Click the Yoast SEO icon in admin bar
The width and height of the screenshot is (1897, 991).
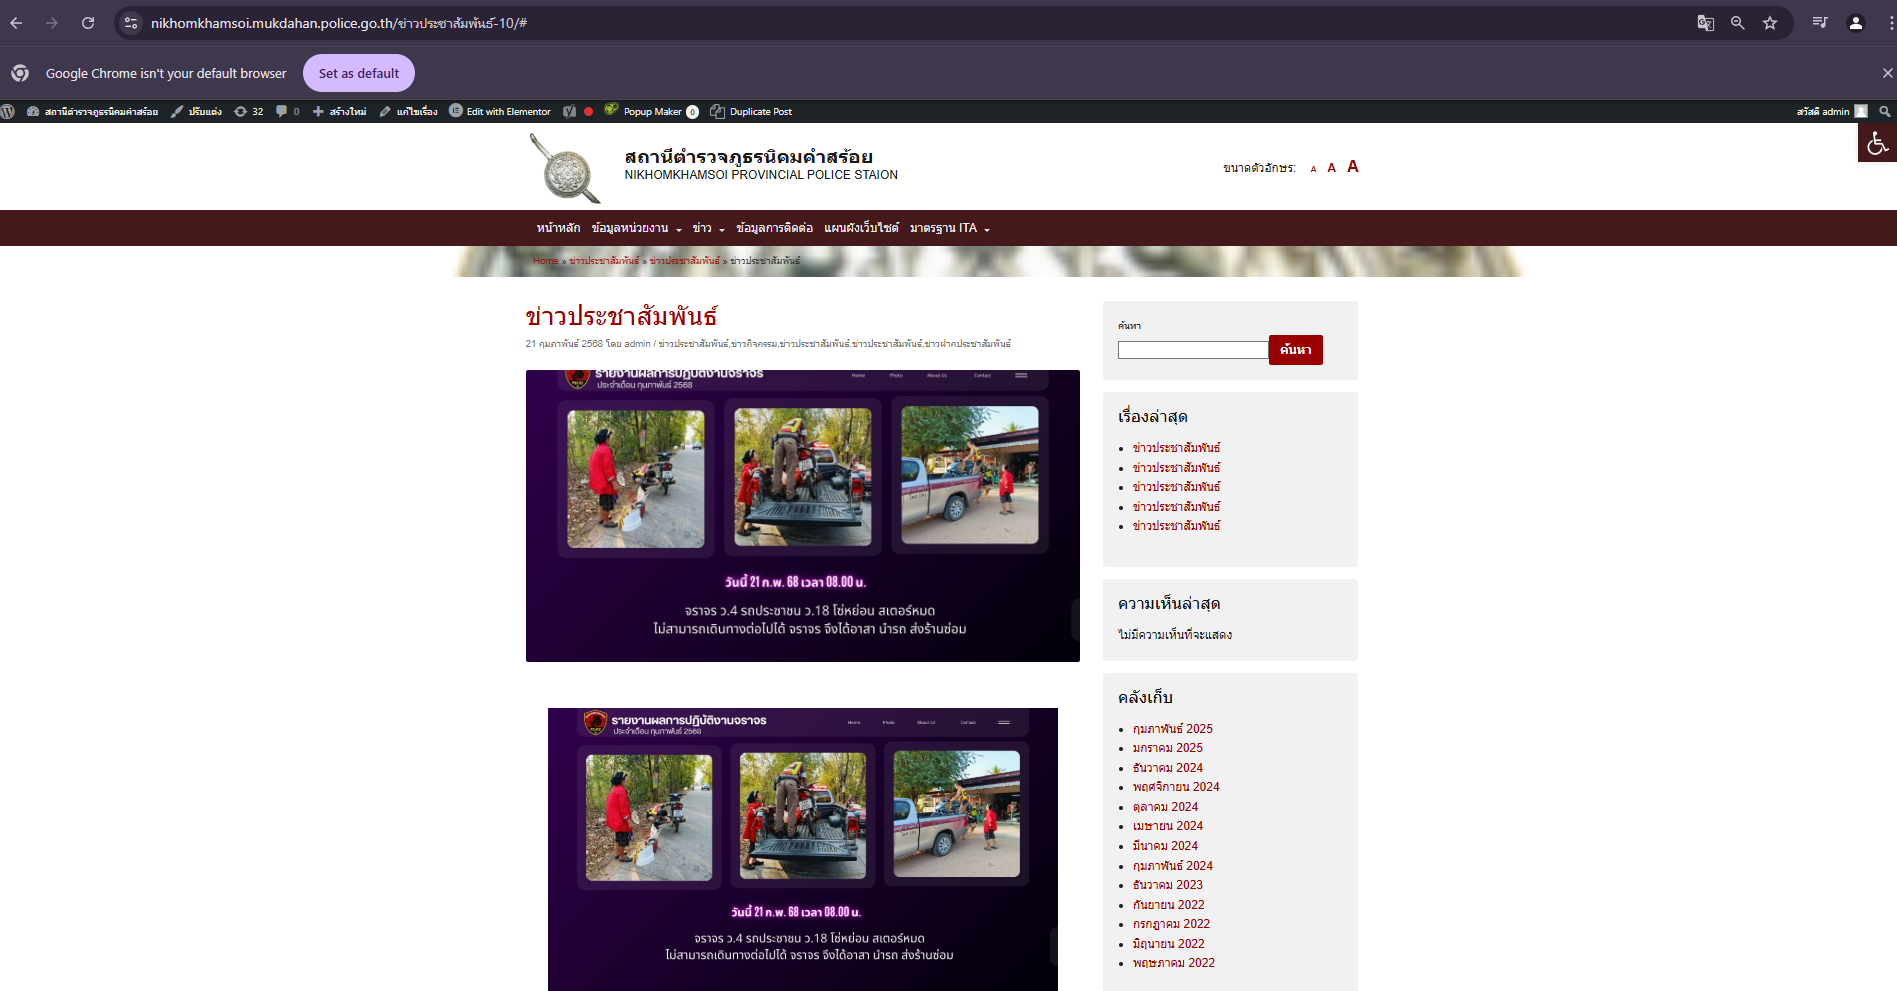(570, 112)
